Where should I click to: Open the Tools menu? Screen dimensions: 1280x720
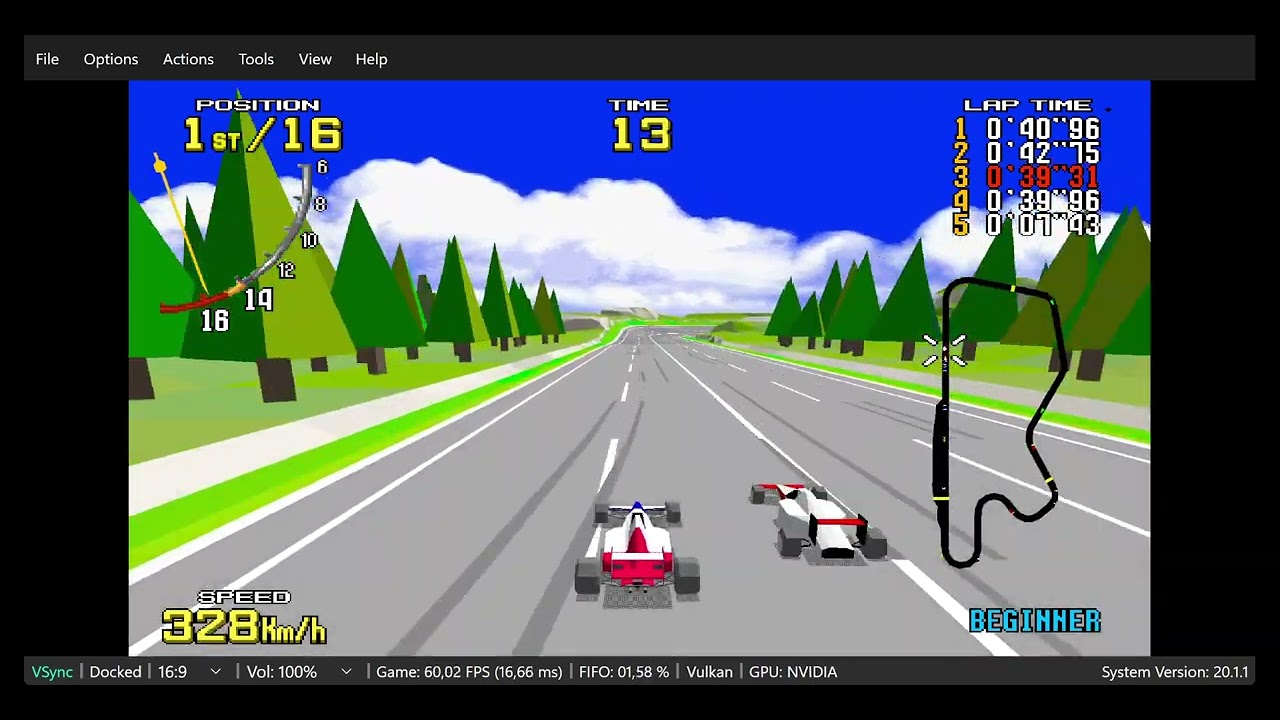pos(256,59)
